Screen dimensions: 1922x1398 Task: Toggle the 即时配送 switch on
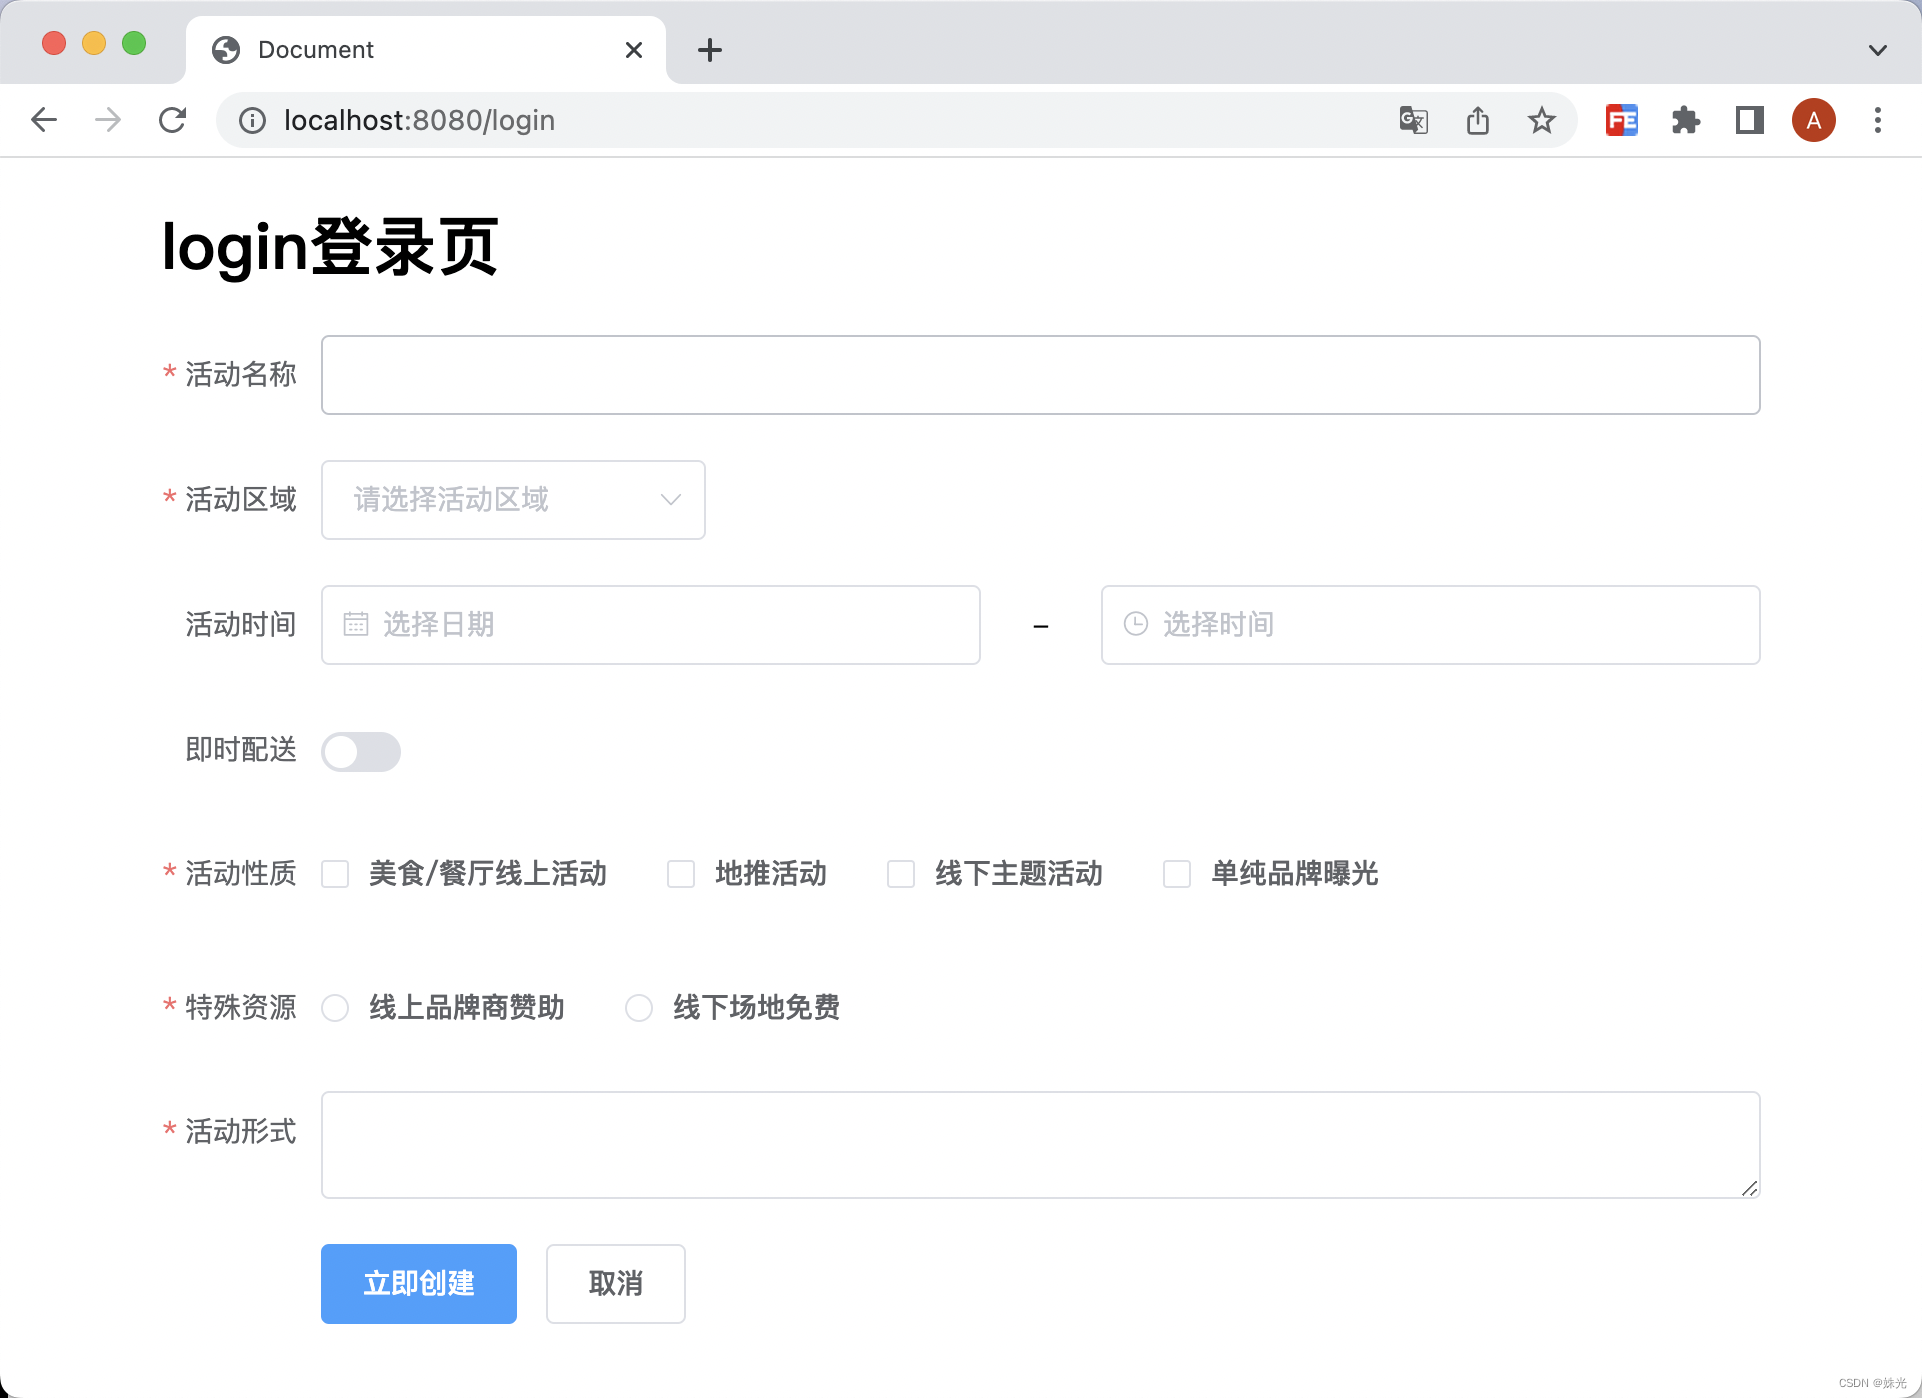coord(360,751)
